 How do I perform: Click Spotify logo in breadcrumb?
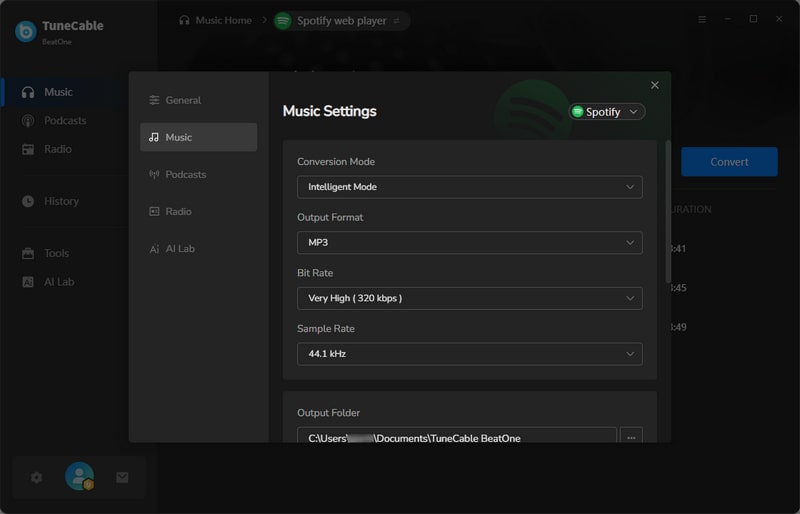coord(283,20)
